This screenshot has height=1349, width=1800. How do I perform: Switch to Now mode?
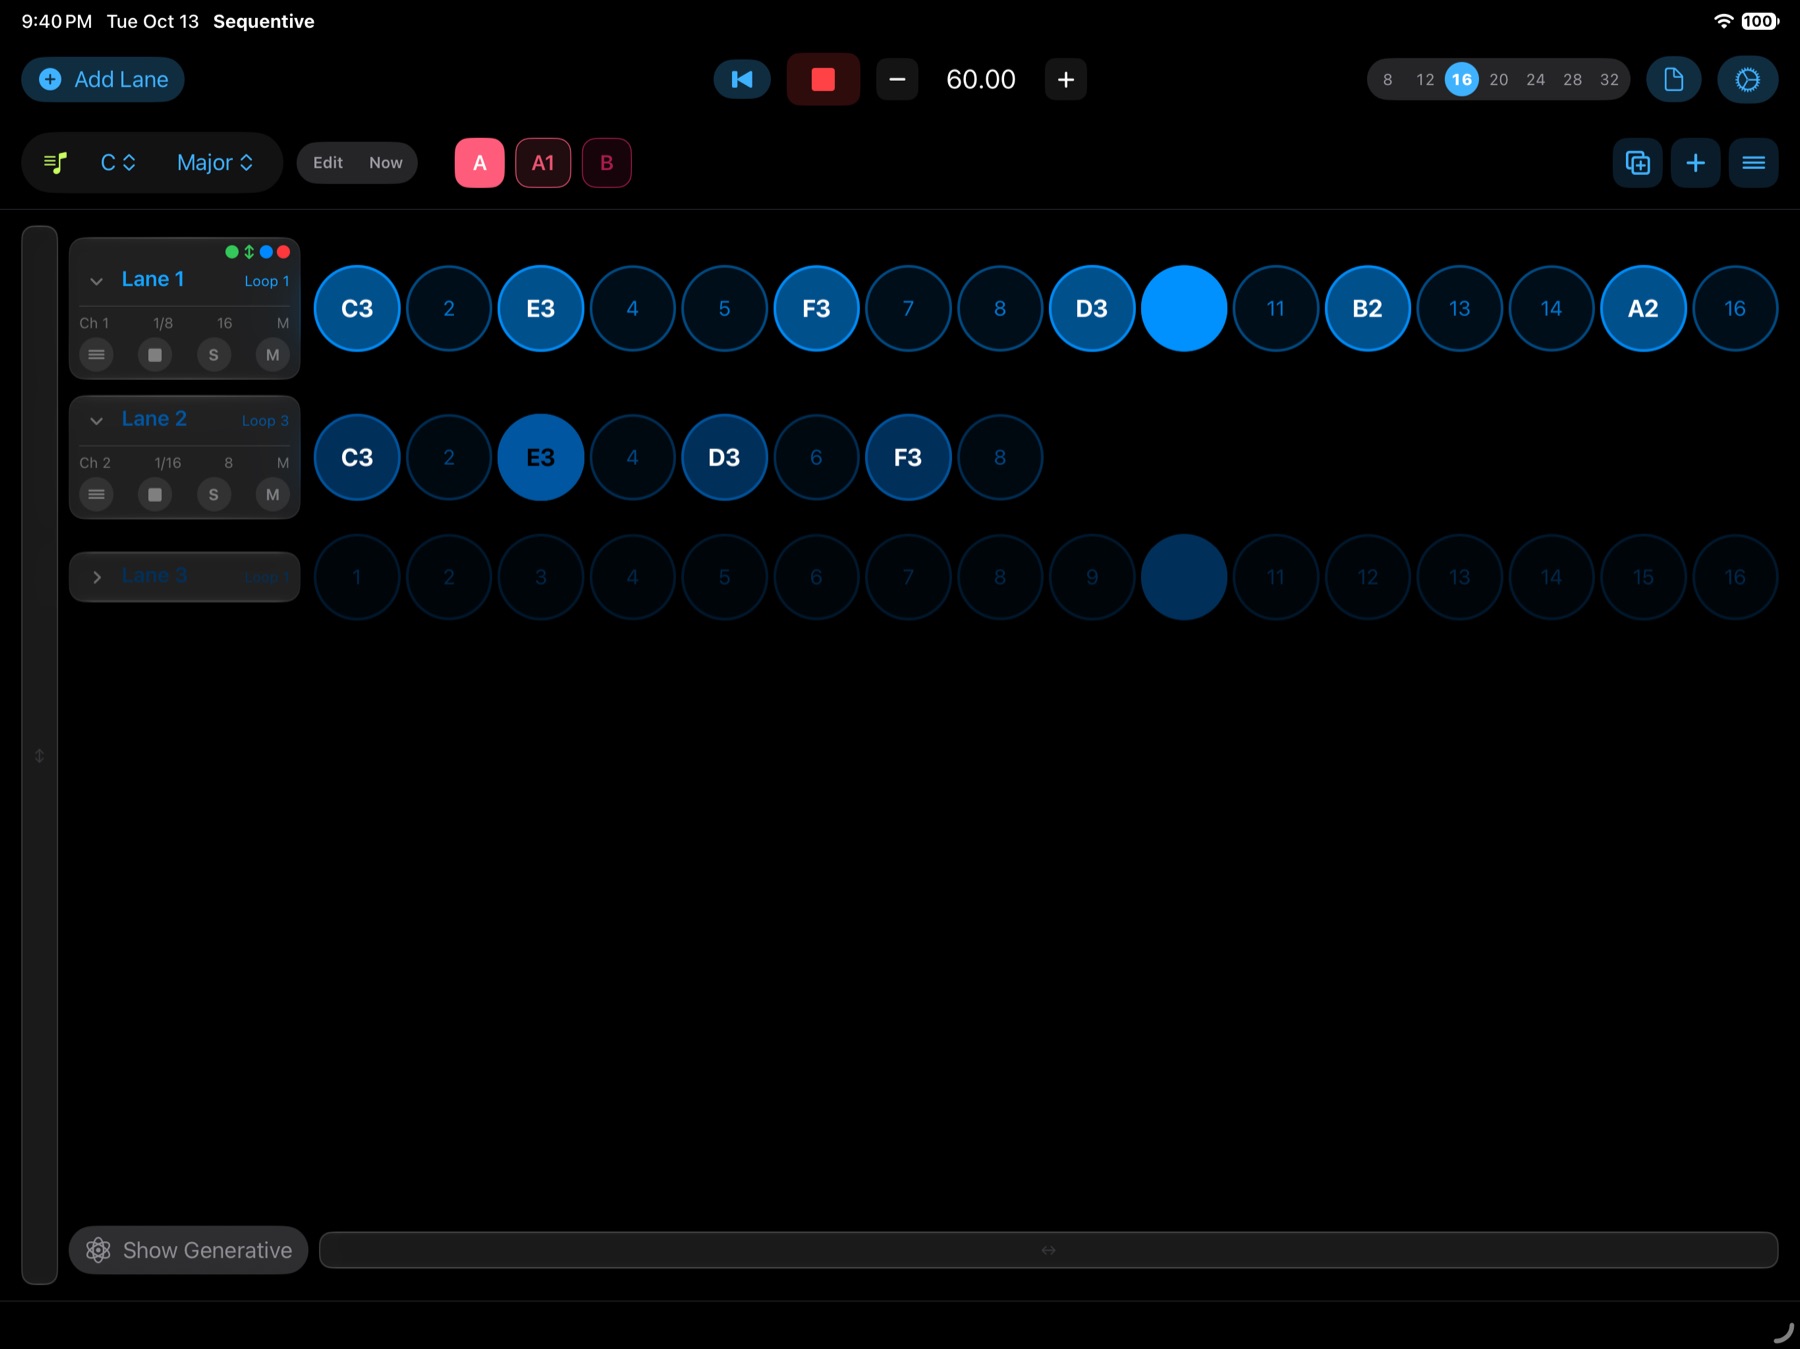point(386,162)
